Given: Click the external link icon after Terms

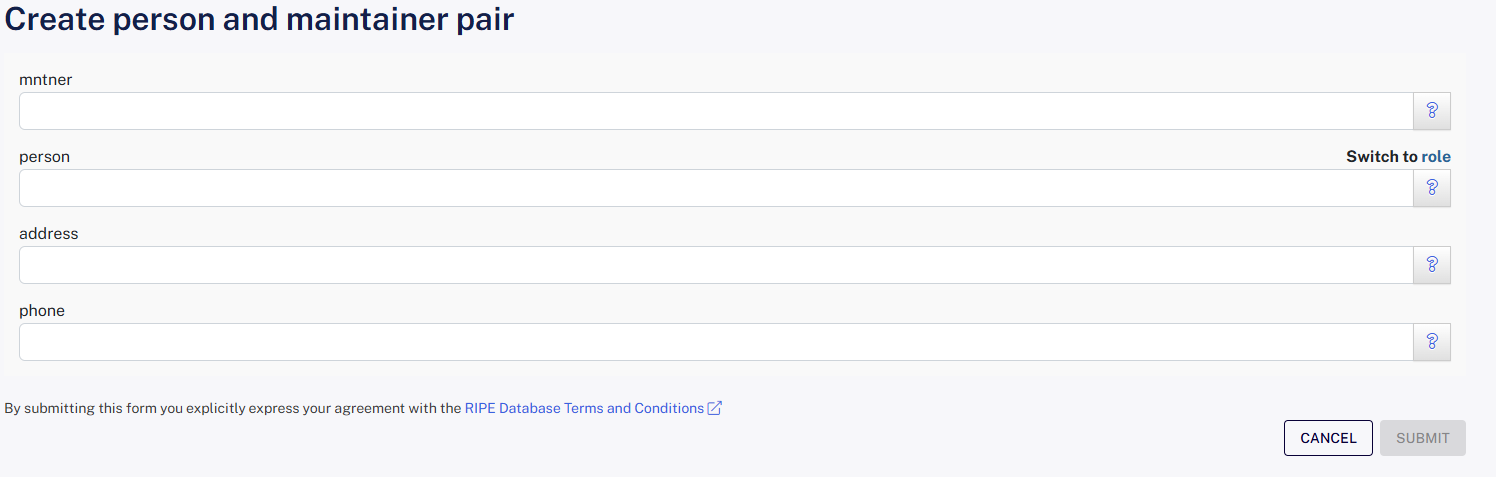Looking at the screenshot, I should pyautogui.click(x=715, y=408).
